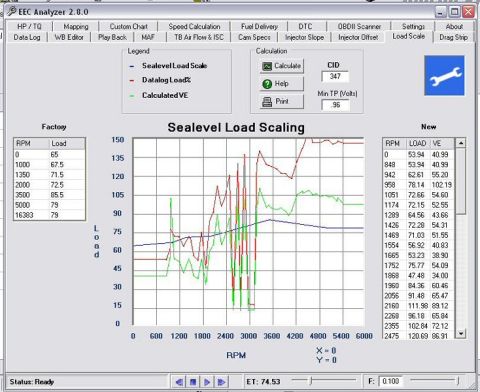Select the DTC tab
Viewport: 480px width, 392px height.
pyautogui.click(x=305, y=26)
